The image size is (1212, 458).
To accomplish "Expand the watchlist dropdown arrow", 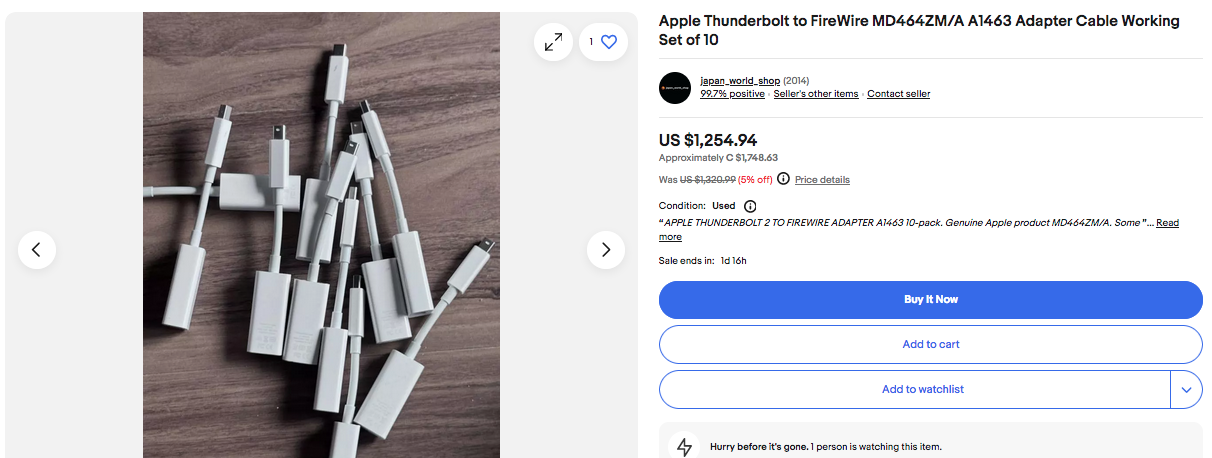I will tap(1186, 389).
